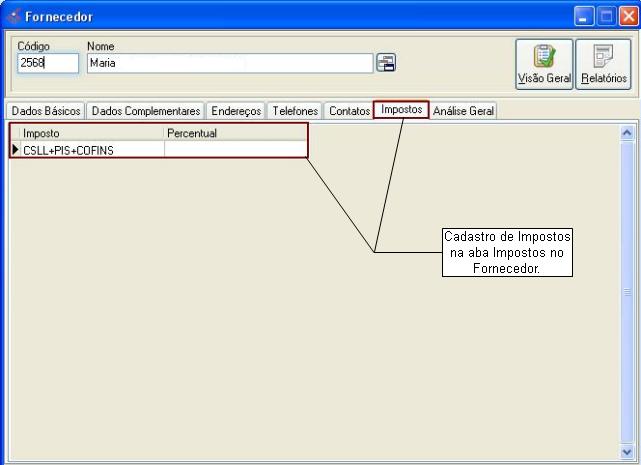Show the Contatos tab
The height and width of the screenshot is (465, 641).
[349, 111]
